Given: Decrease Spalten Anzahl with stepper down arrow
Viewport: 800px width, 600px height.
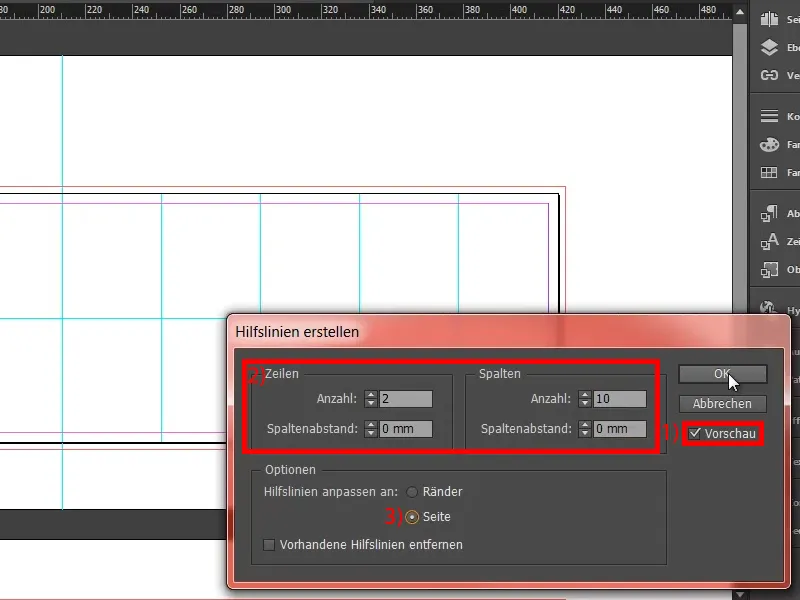Looking at the screenshot, I should (x=585, y=403).
